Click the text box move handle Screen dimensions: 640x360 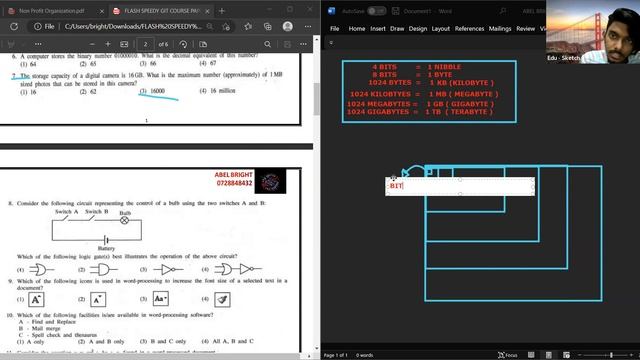coord(393,178)
